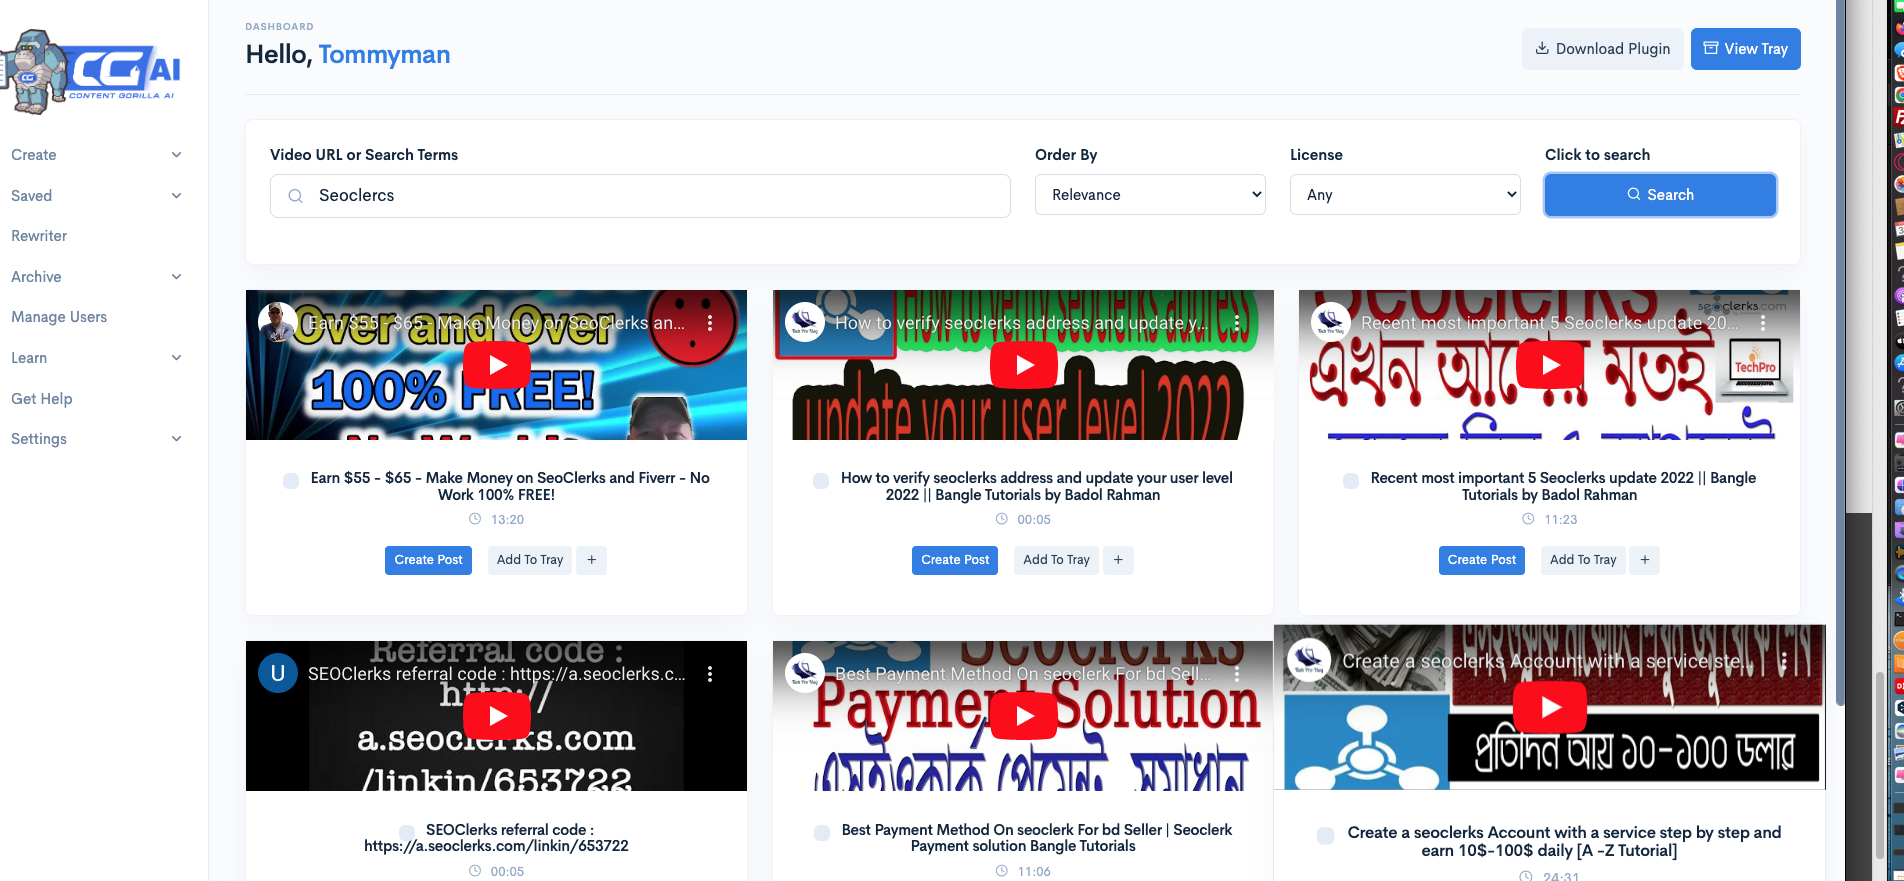Screen dimensions: 1904x881
Task: Add 'How to verify seoclerks address' video to tray
Action: coord(1056,560)
